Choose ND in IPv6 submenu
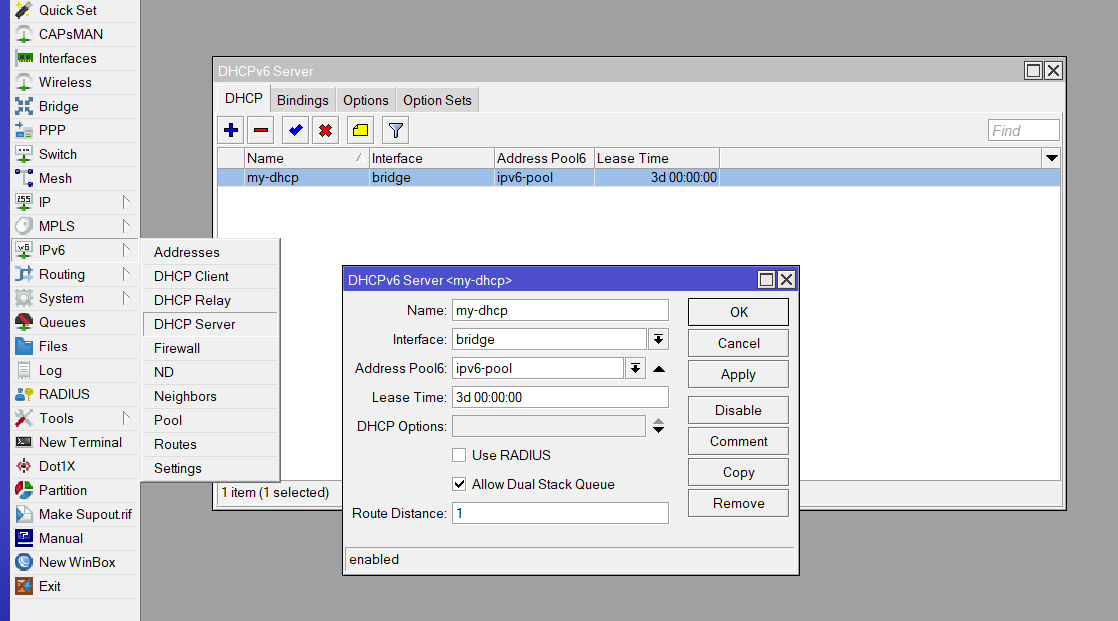The height and width of the screenshot is (621, 1118). [210, 372]
